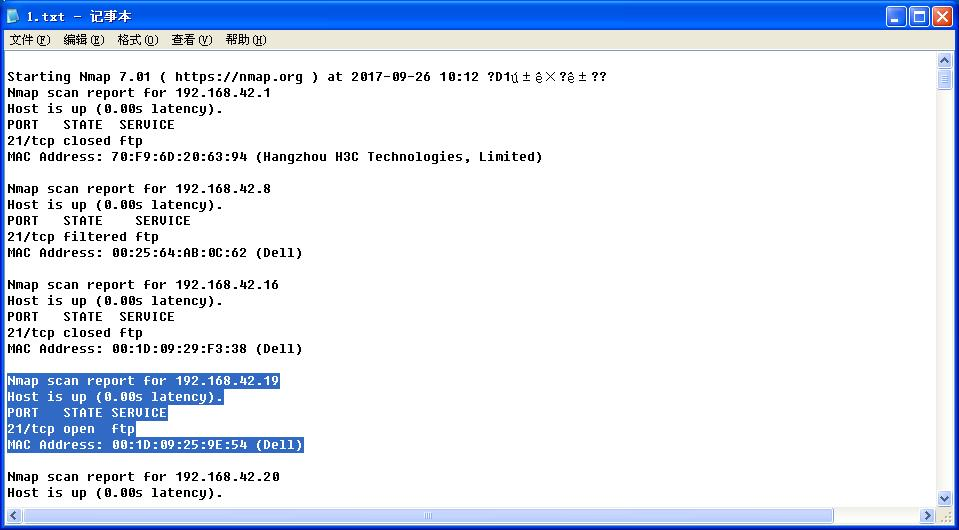Click MAC Address line with Hangzhou H3C
The image size is (959, 530).
(275, 157)
